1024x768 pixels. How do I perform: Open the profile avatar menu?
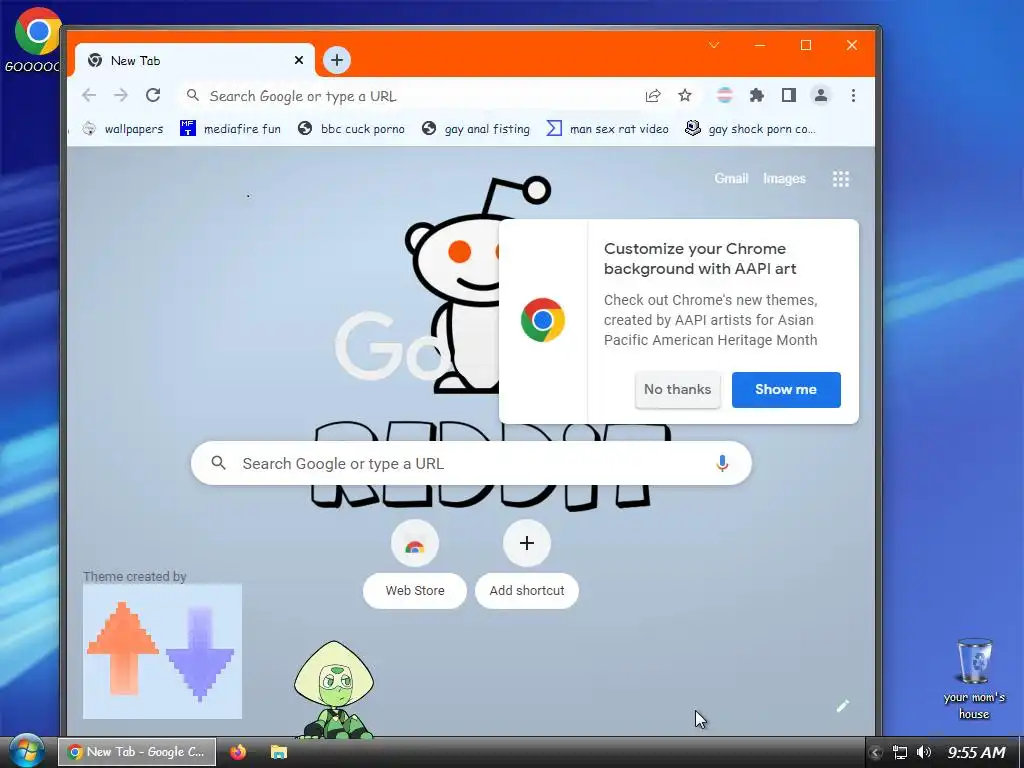[x=821, y=95]
